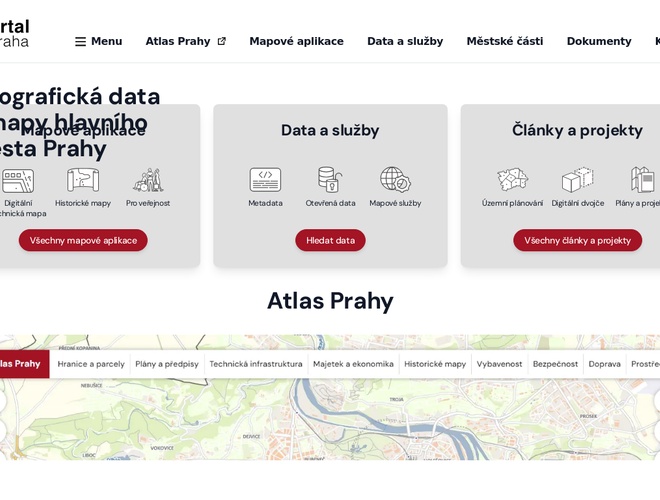Screen dimensions: 660x500
Task: Switch to the Hranice a parcely tab
Action: click(x=91, y=364)
